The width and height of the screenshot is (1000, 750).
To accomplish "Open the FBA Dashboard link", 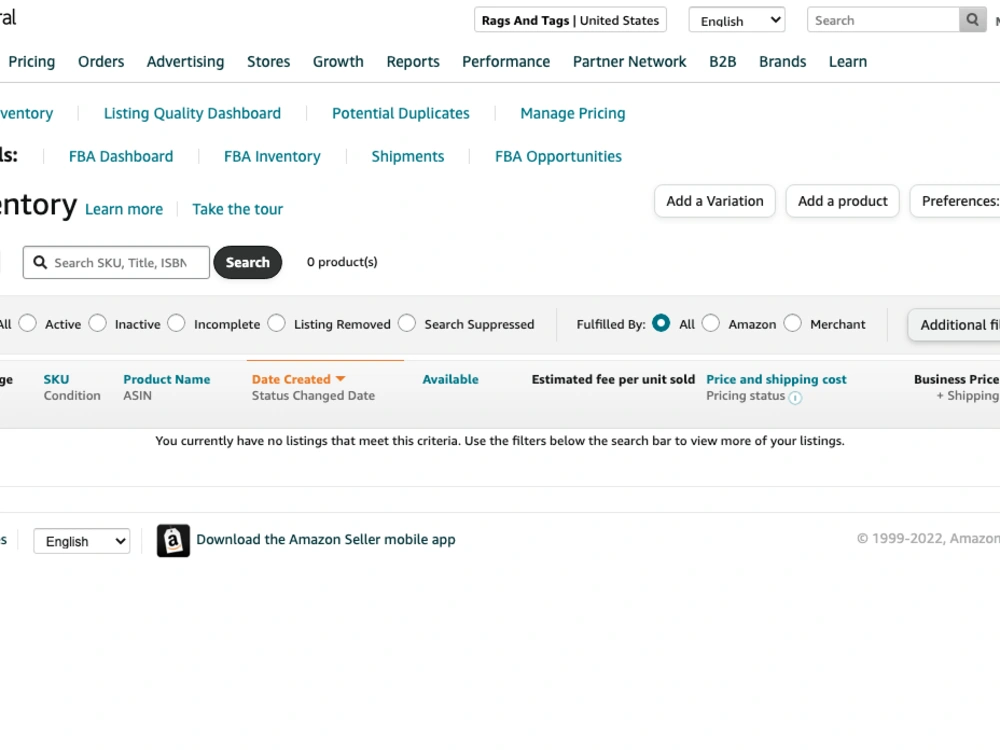I will click(121, 156).
